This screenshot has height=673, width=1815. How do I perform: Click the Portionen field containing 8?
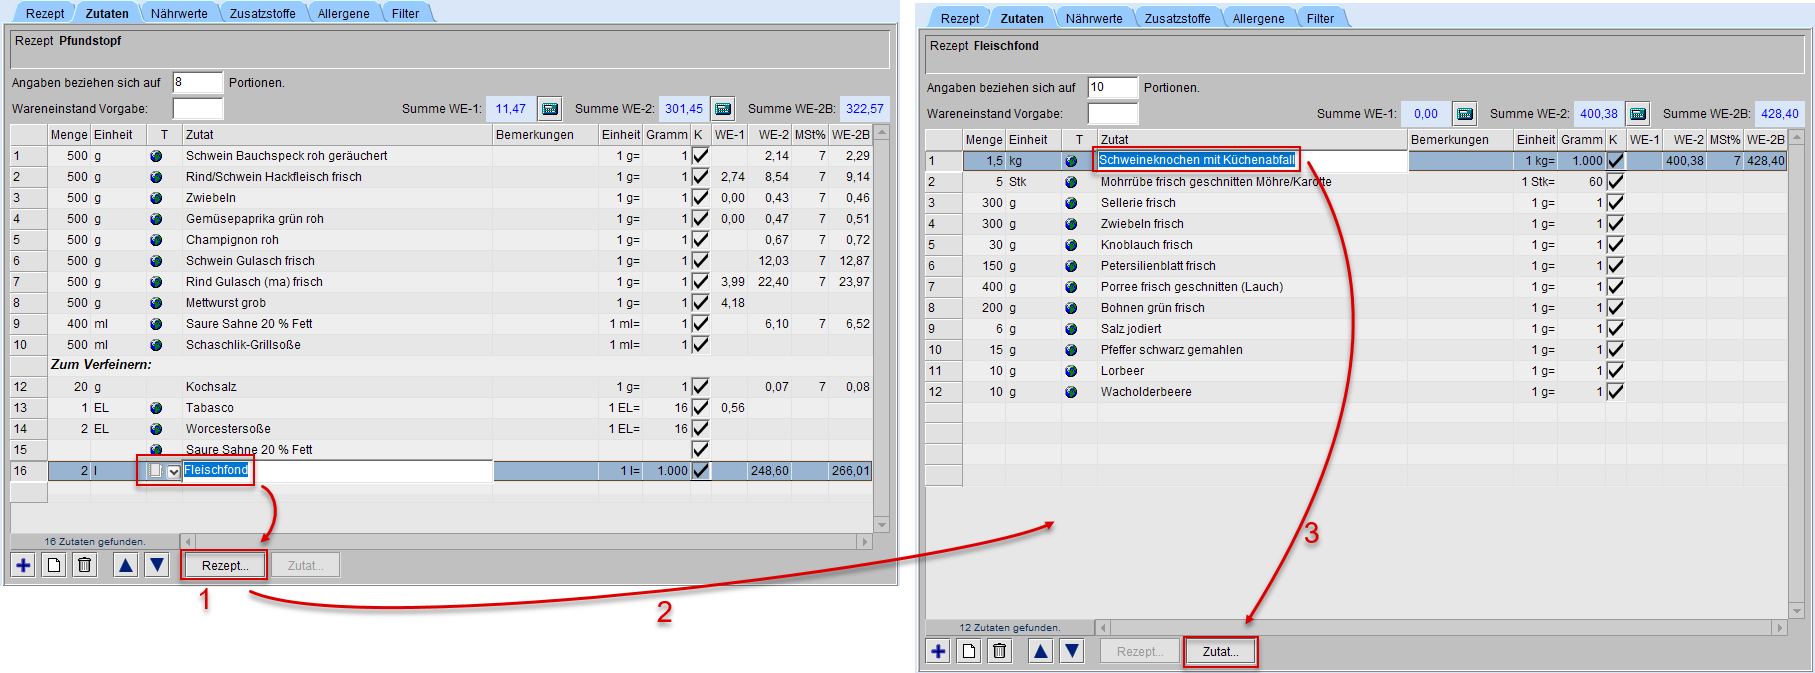pos(197,83)
